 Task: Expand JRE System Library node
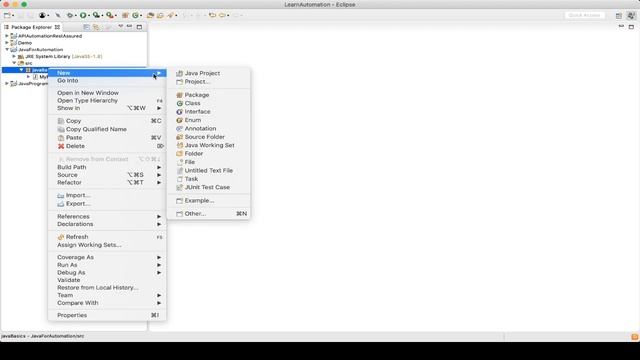tap(14, 56)
